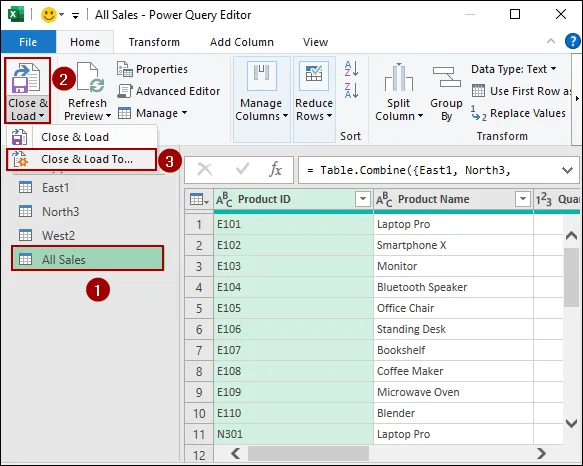Open the table menu icon in grid corner
This screenshot has height=466, width=583.
(199, 200)
